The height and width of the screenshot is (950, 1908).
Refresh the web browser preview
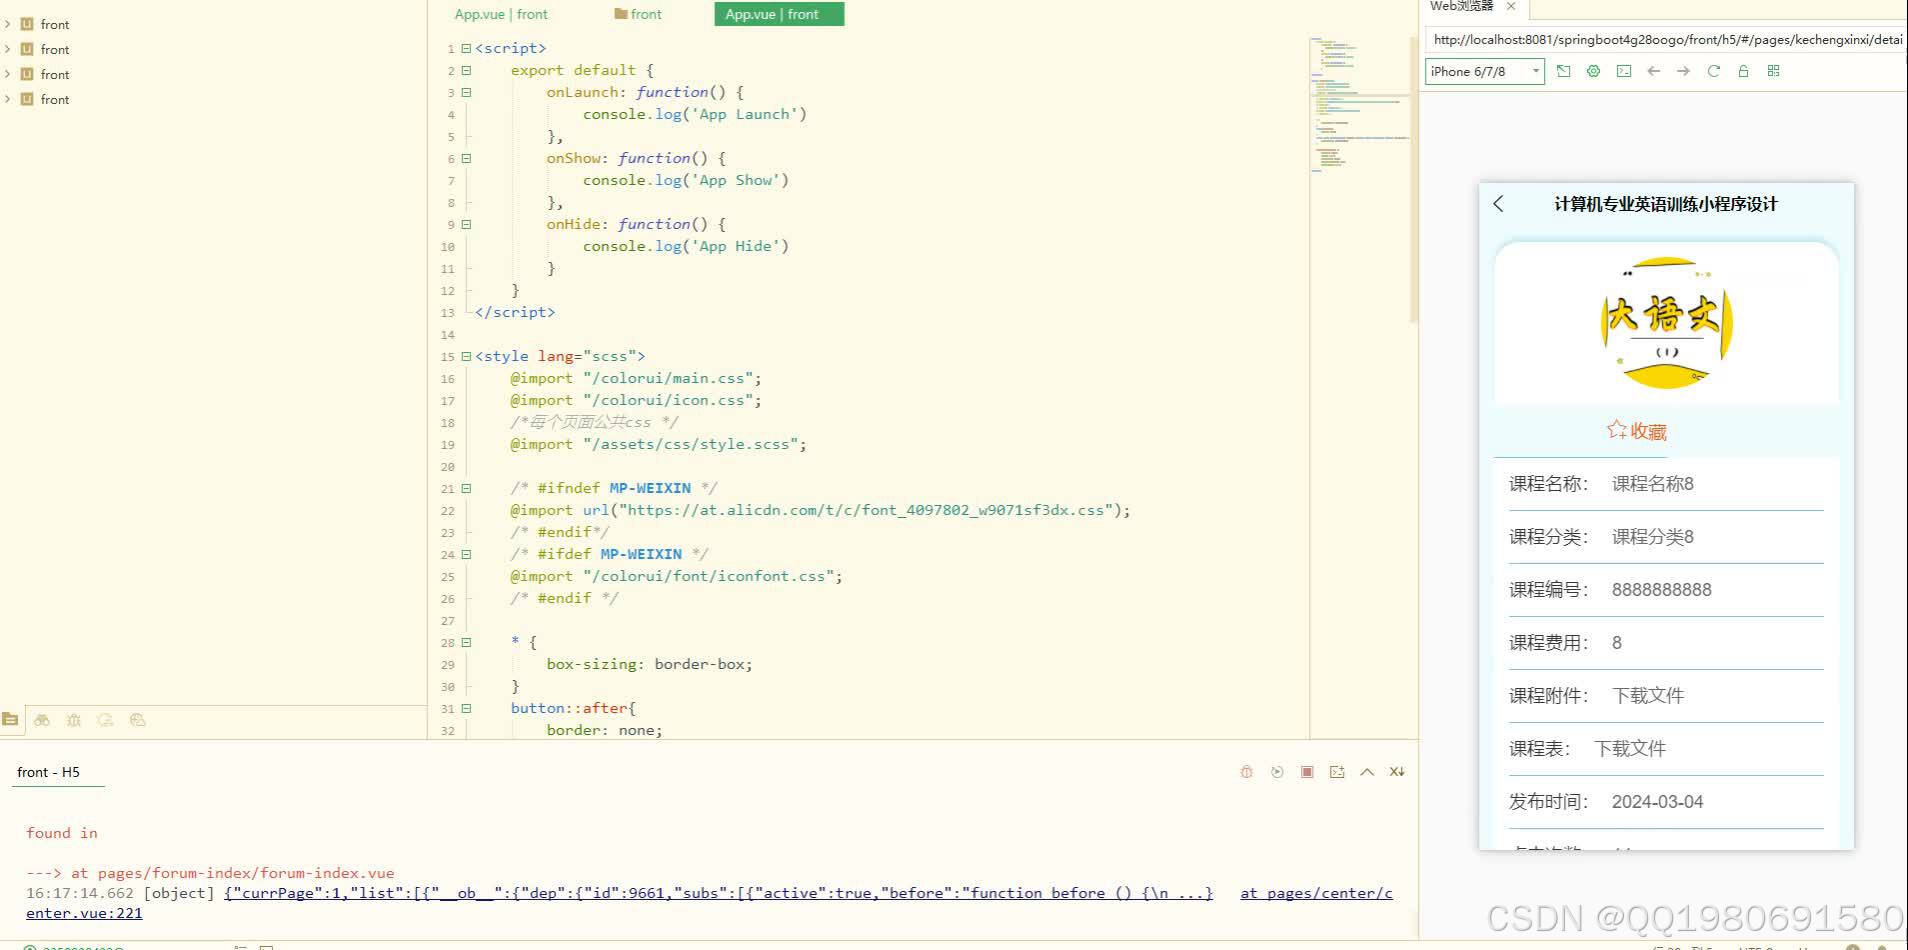(x=1714, y=71)
